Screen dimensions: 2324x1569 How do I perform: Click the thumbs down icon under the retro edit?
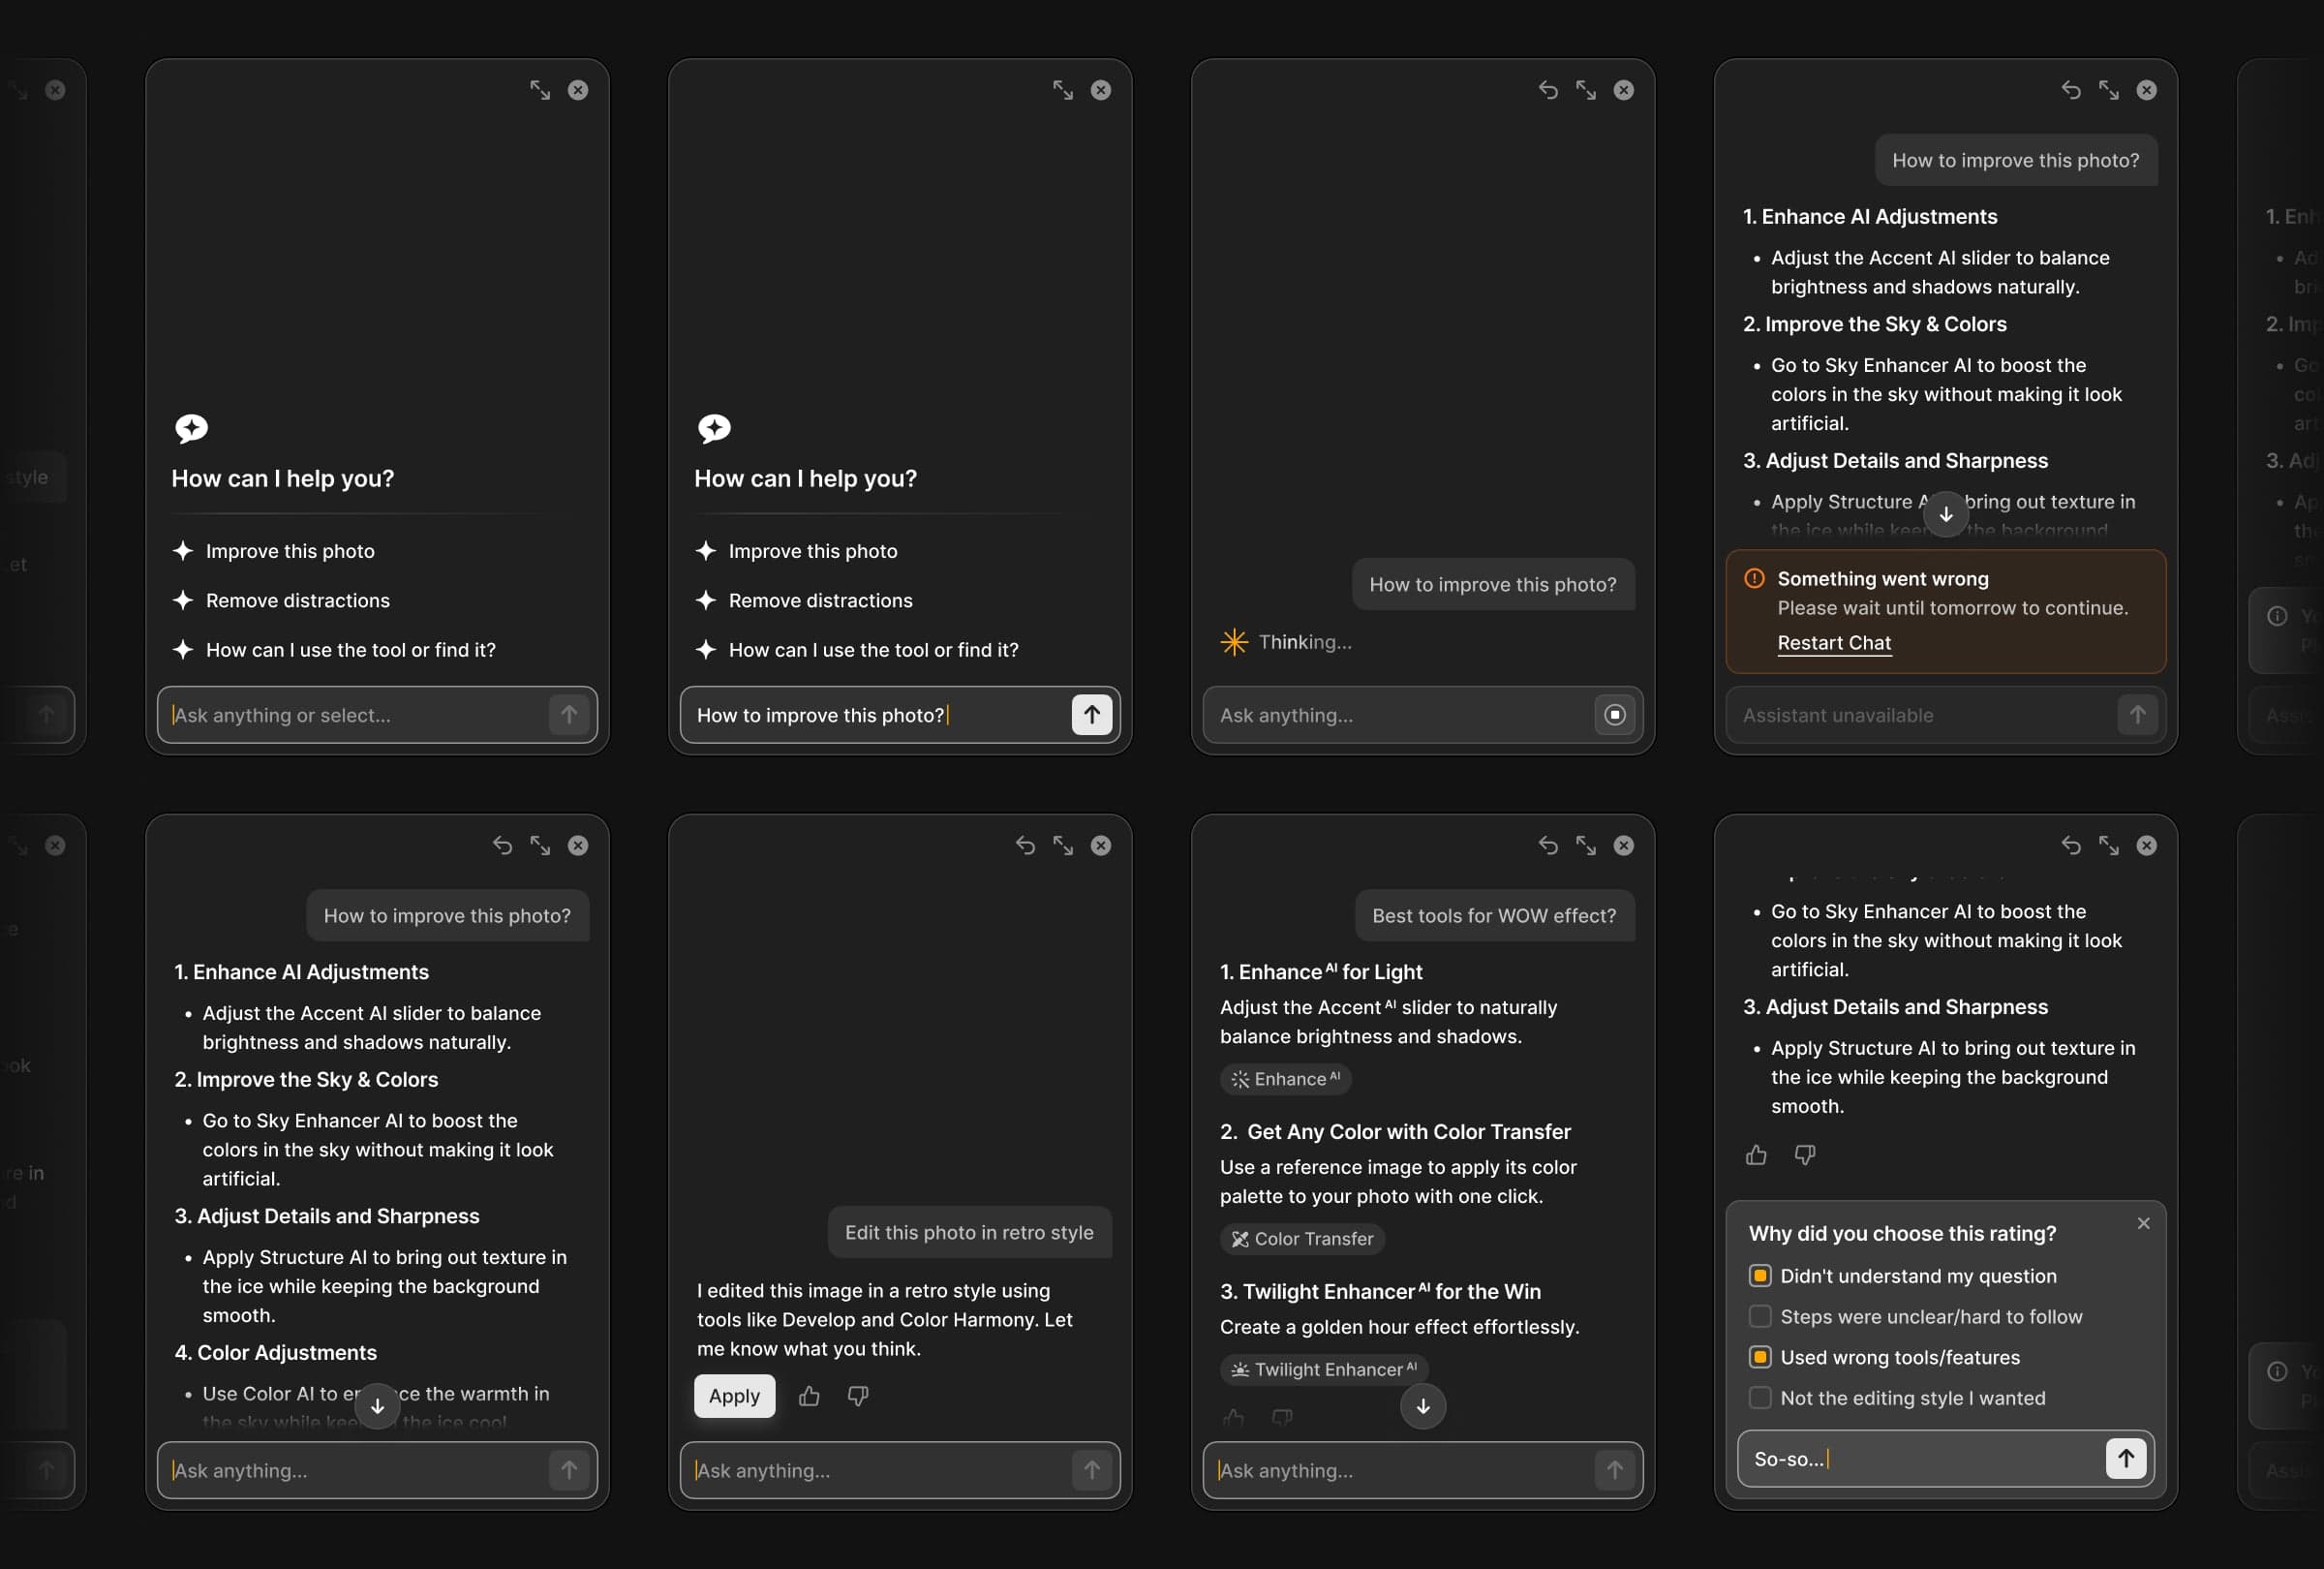(857, 1396)
